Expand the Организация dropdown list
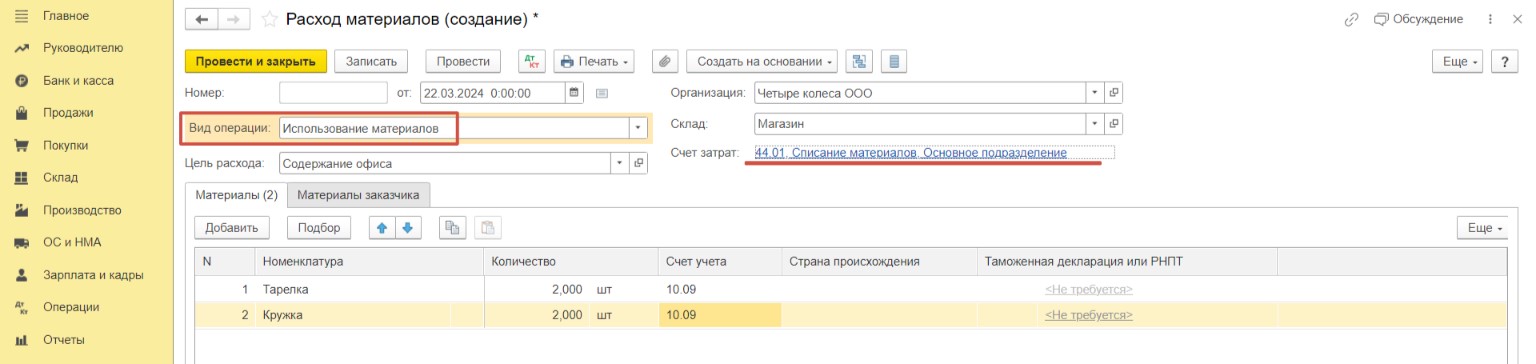The width and height of the screenshot is (1536, 364). pyautogui.click(x=1096, y=93)
